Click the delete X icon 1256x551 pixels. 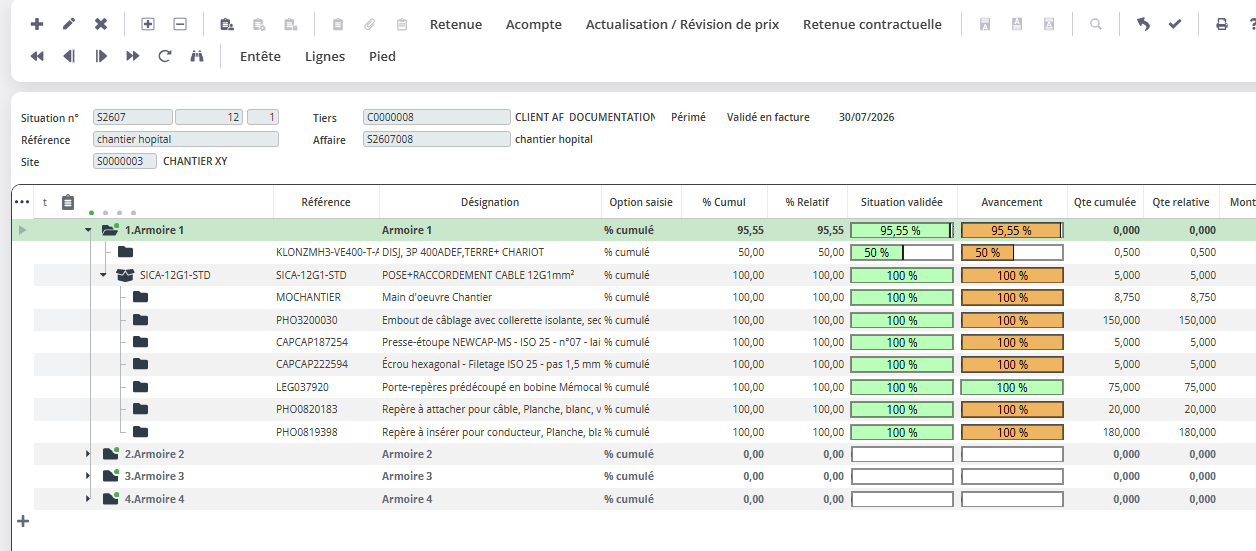101,24
